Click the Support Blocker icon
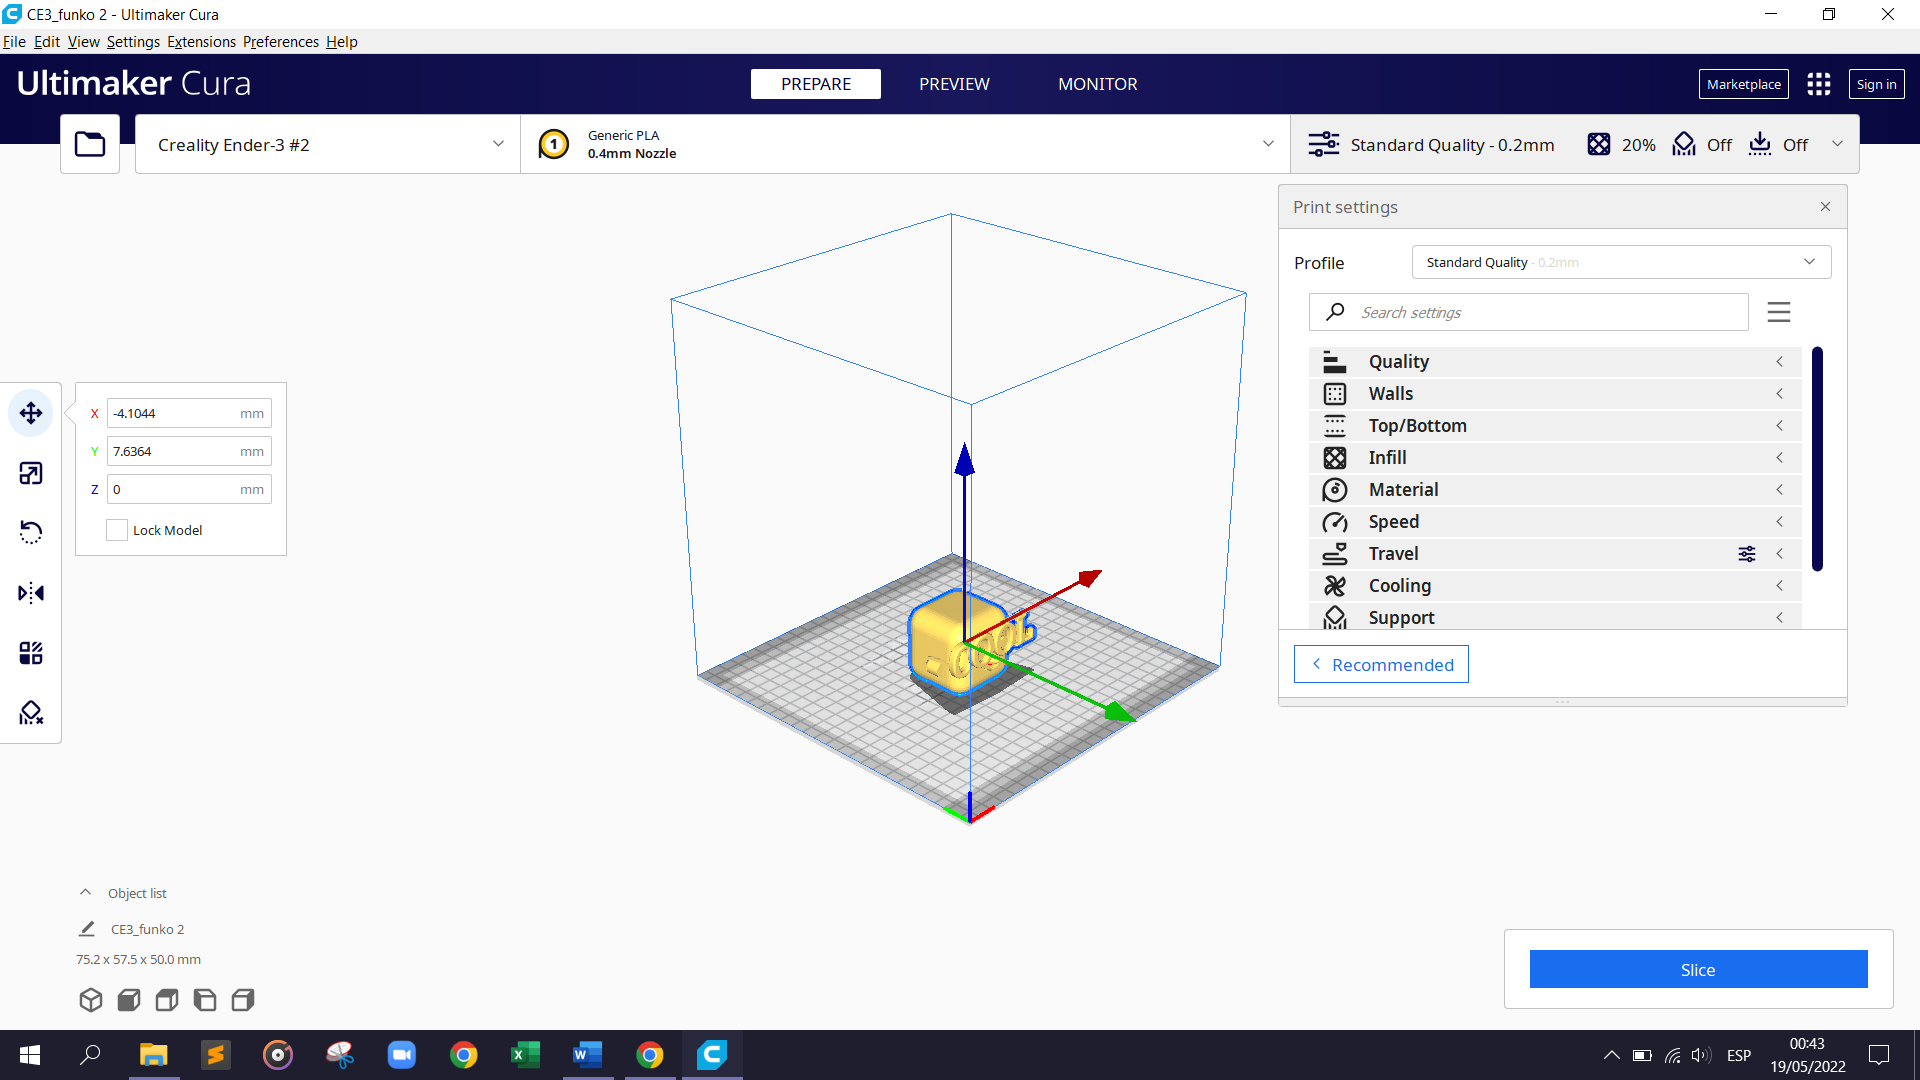 click(32, 713)
